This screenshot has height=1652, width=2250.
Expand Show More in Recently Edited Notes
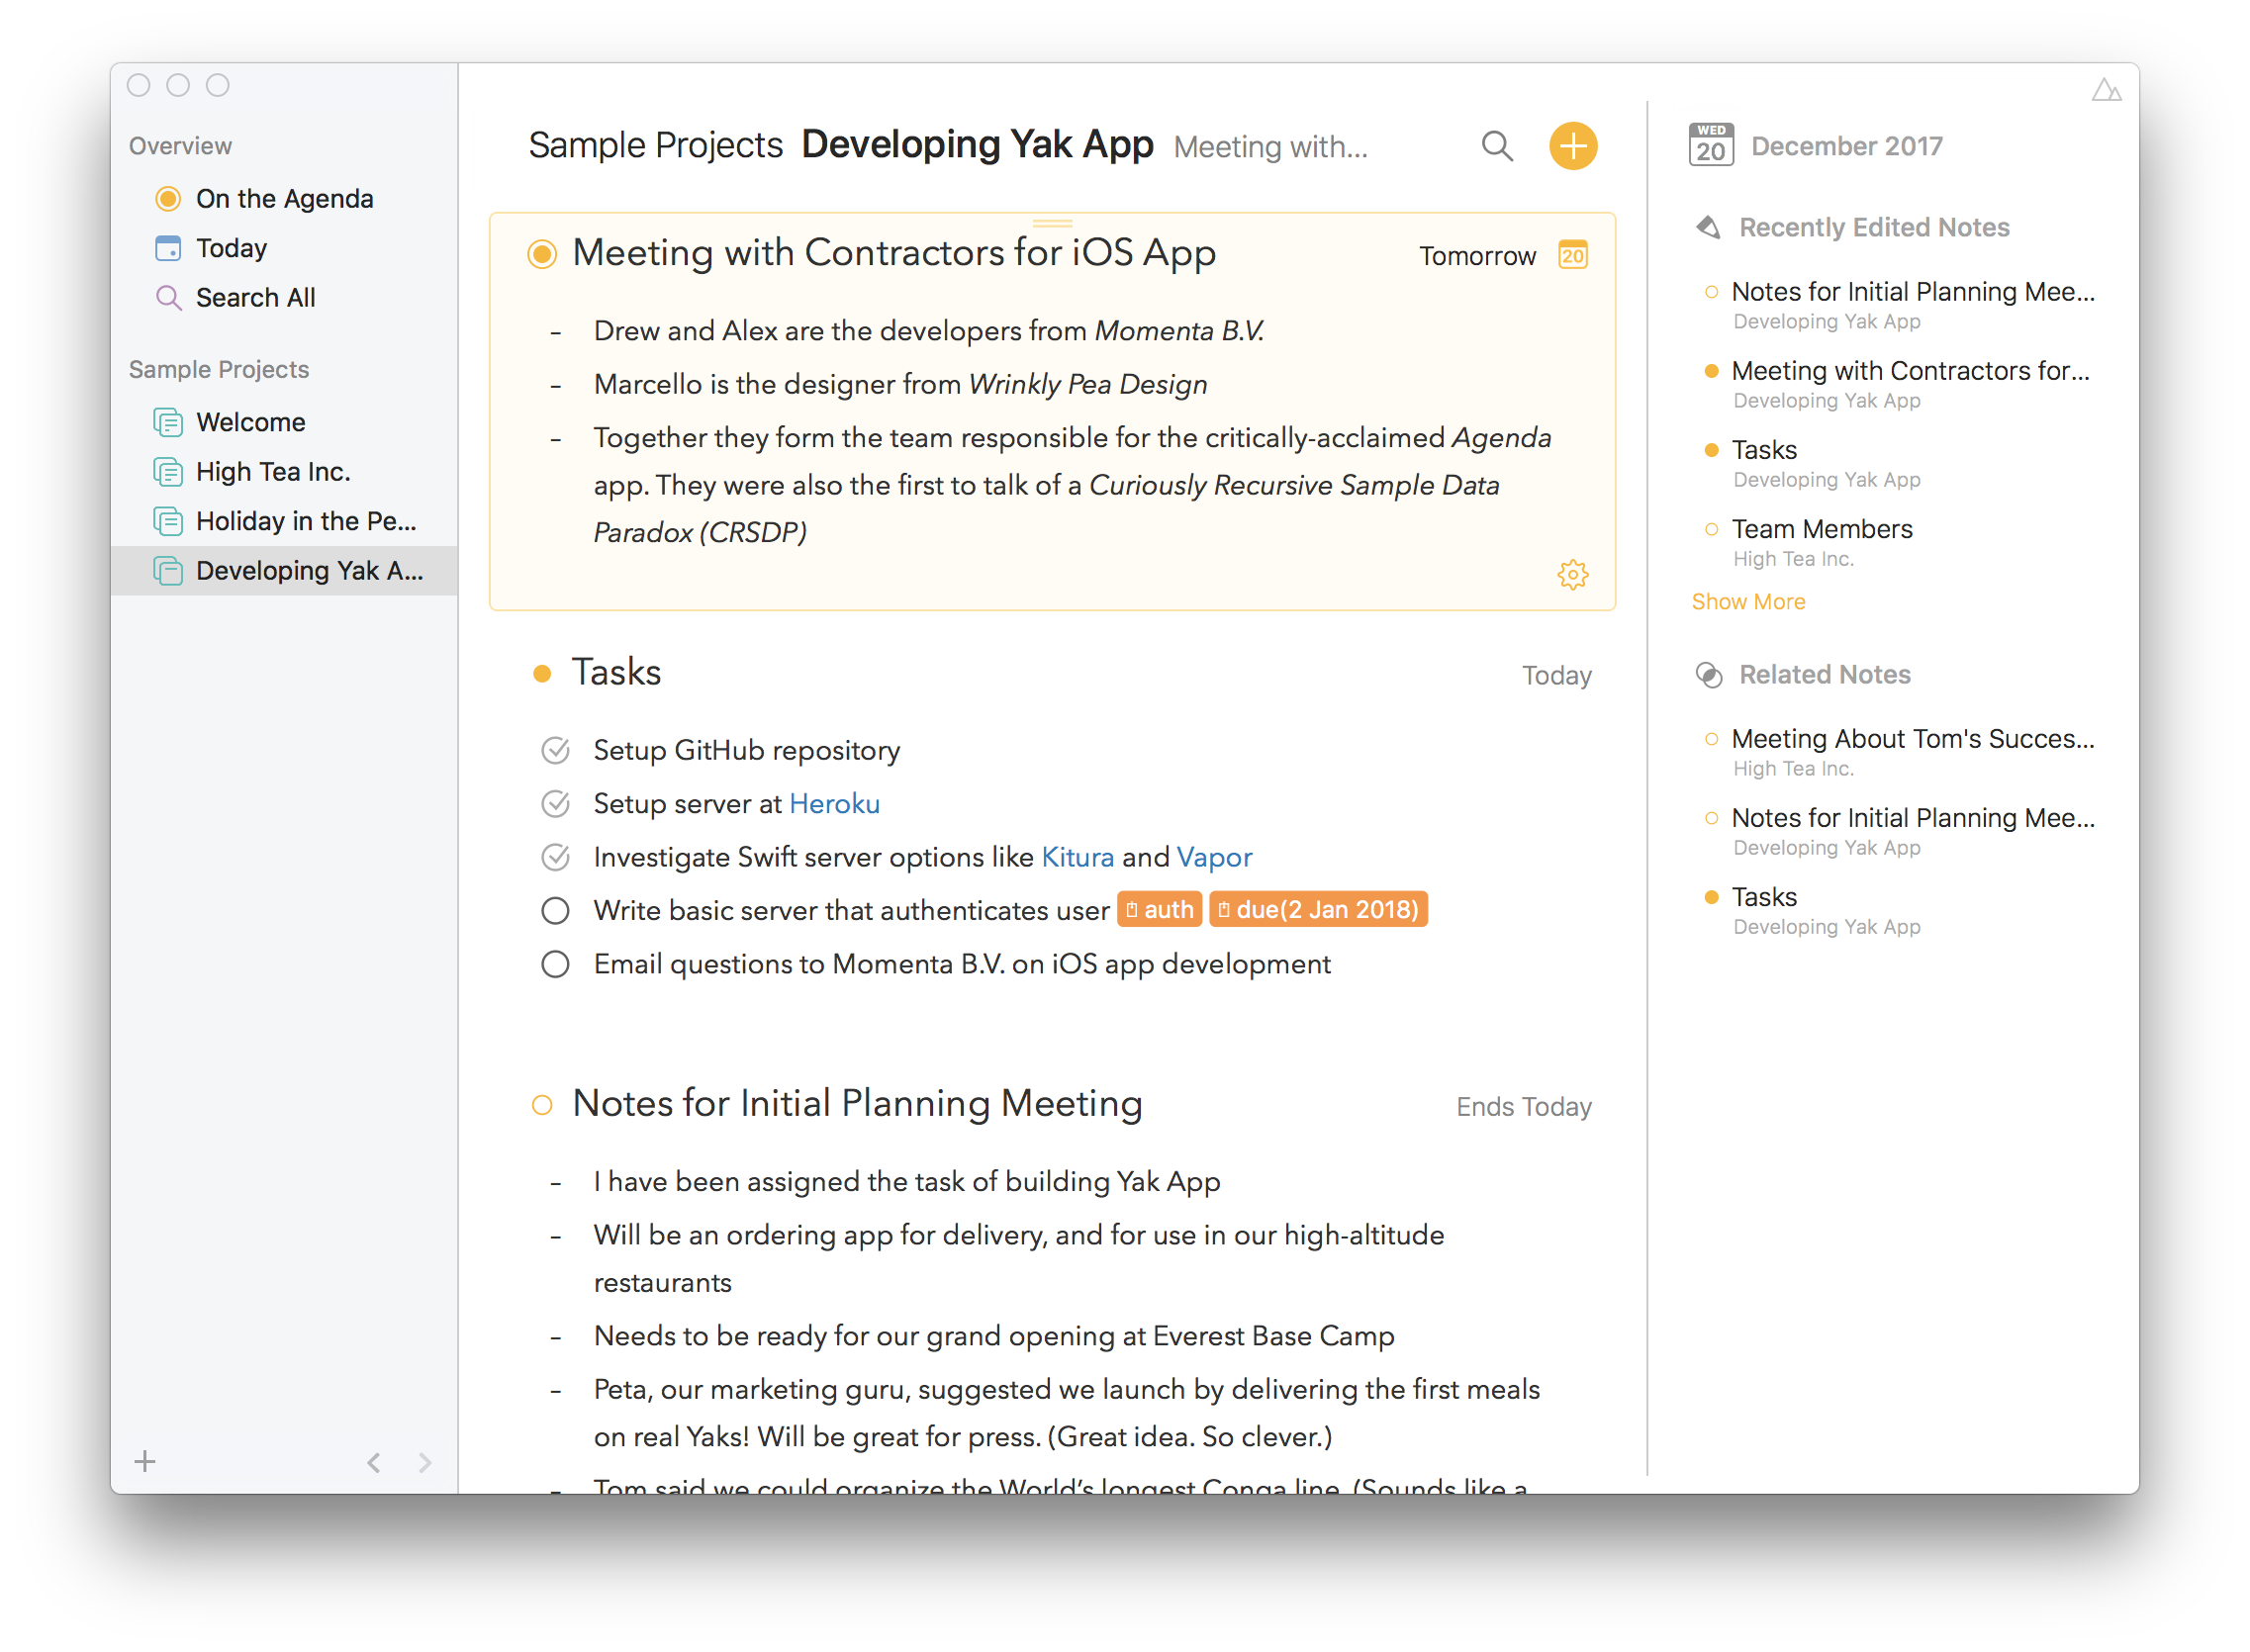coord(1747,600)
